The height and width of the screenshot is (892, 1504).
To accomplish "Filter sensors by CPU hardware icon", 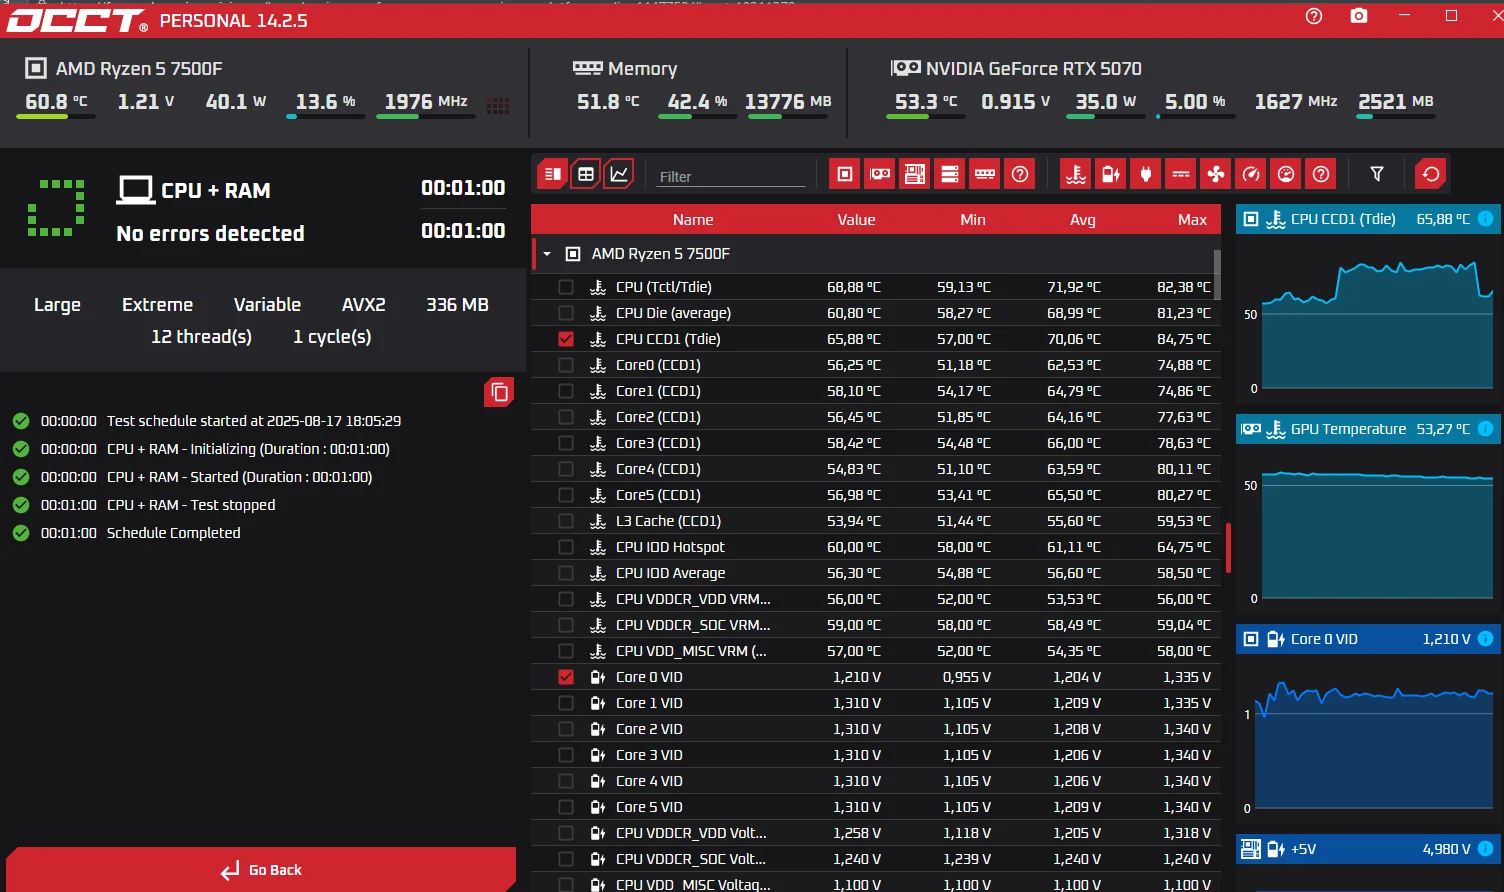I will [845, 174].
